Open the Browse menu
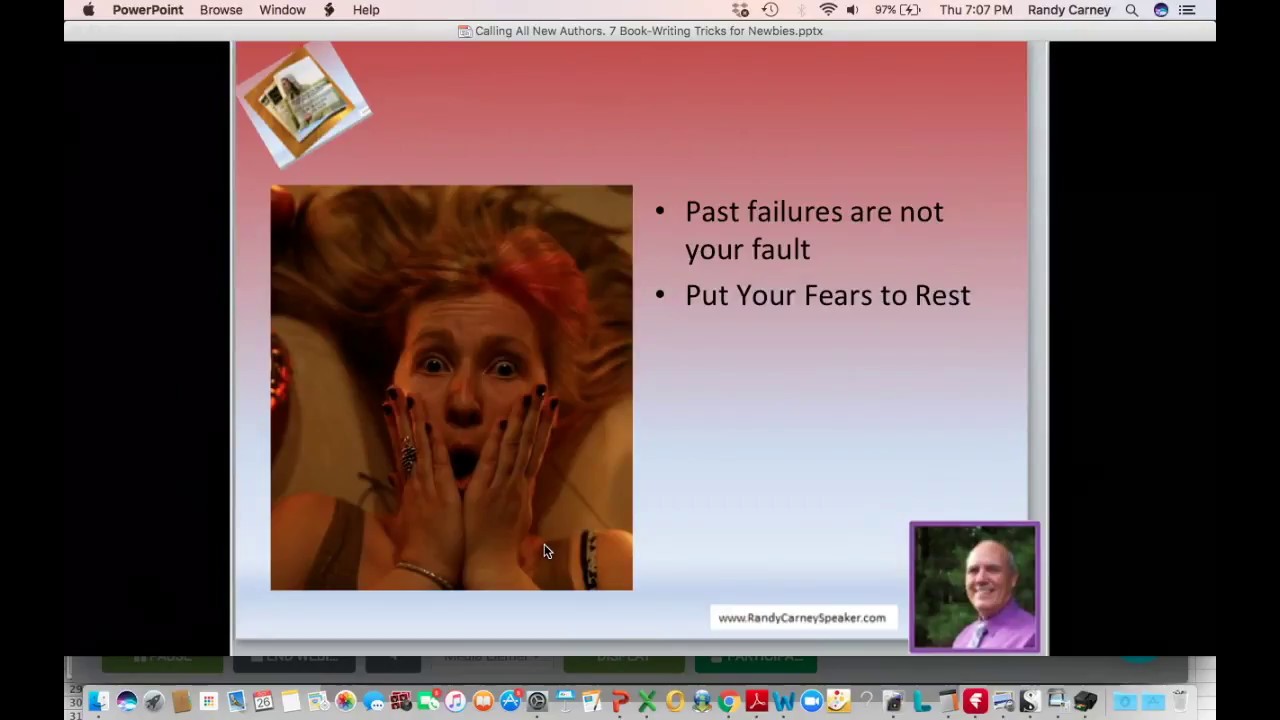Viewport: 1280px width, 720px height. coord(221,10)
